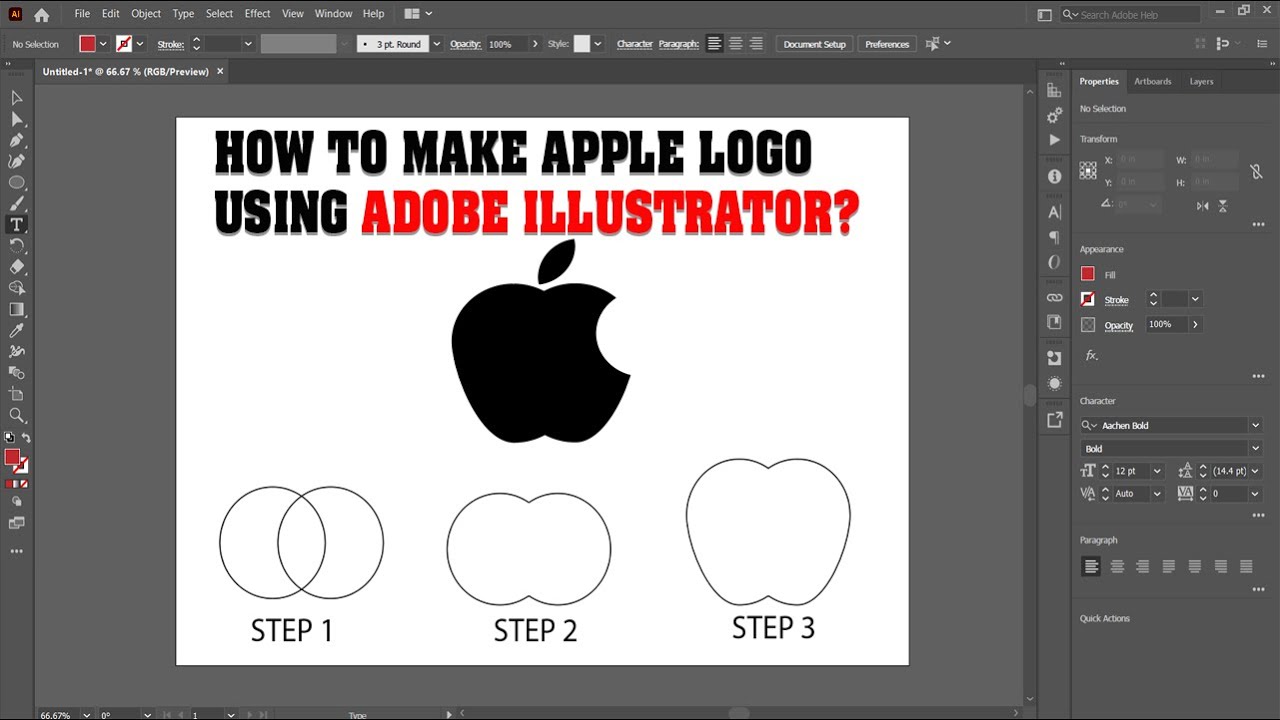The height and width of the screenshot is (720, 1280).
Task: Click the Preferences button
Action: pos(887,44)
